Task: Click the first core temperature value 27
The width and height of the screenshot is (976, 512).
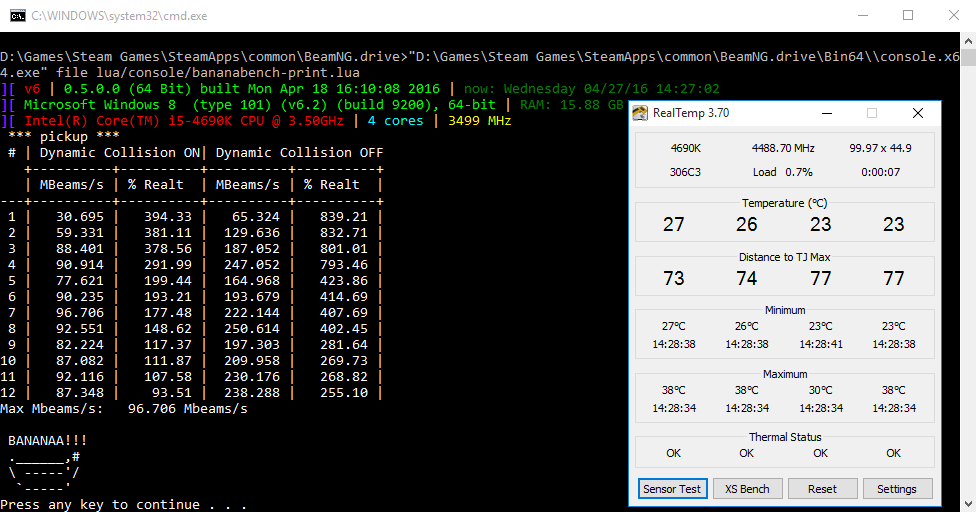Action: (x=673, y=224)
